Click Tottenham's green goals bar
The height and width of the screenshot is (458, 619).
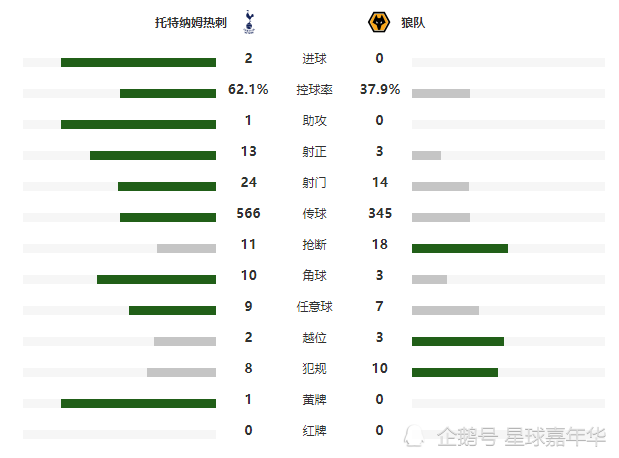point(138,62)
